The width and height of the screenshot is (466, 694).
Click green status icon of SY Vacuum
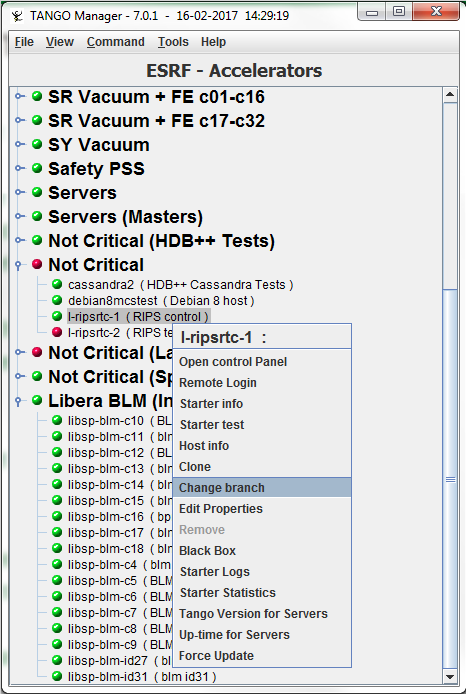coord(37,144)
